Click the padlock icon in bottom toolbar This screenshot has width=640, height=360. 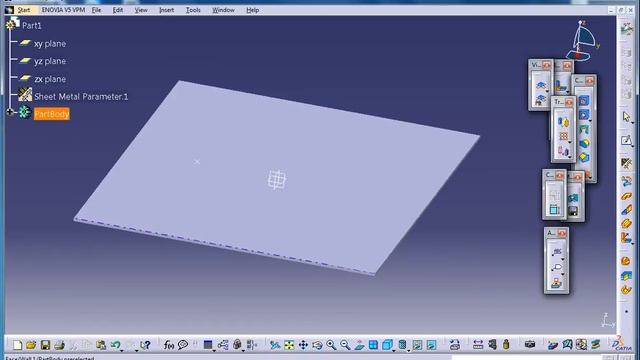click(237, 345)
